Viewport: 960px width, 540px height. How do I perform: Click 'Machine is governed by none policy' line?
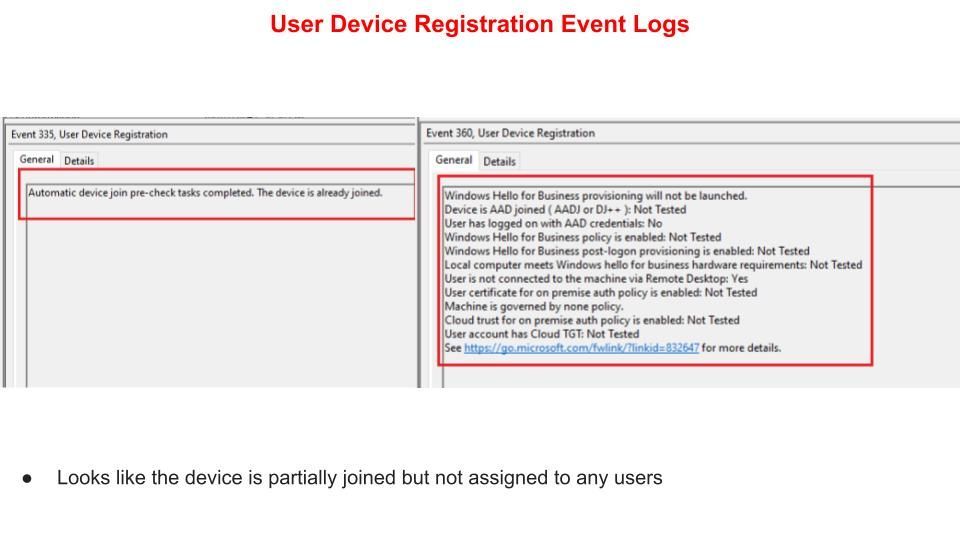pos(534,306)
